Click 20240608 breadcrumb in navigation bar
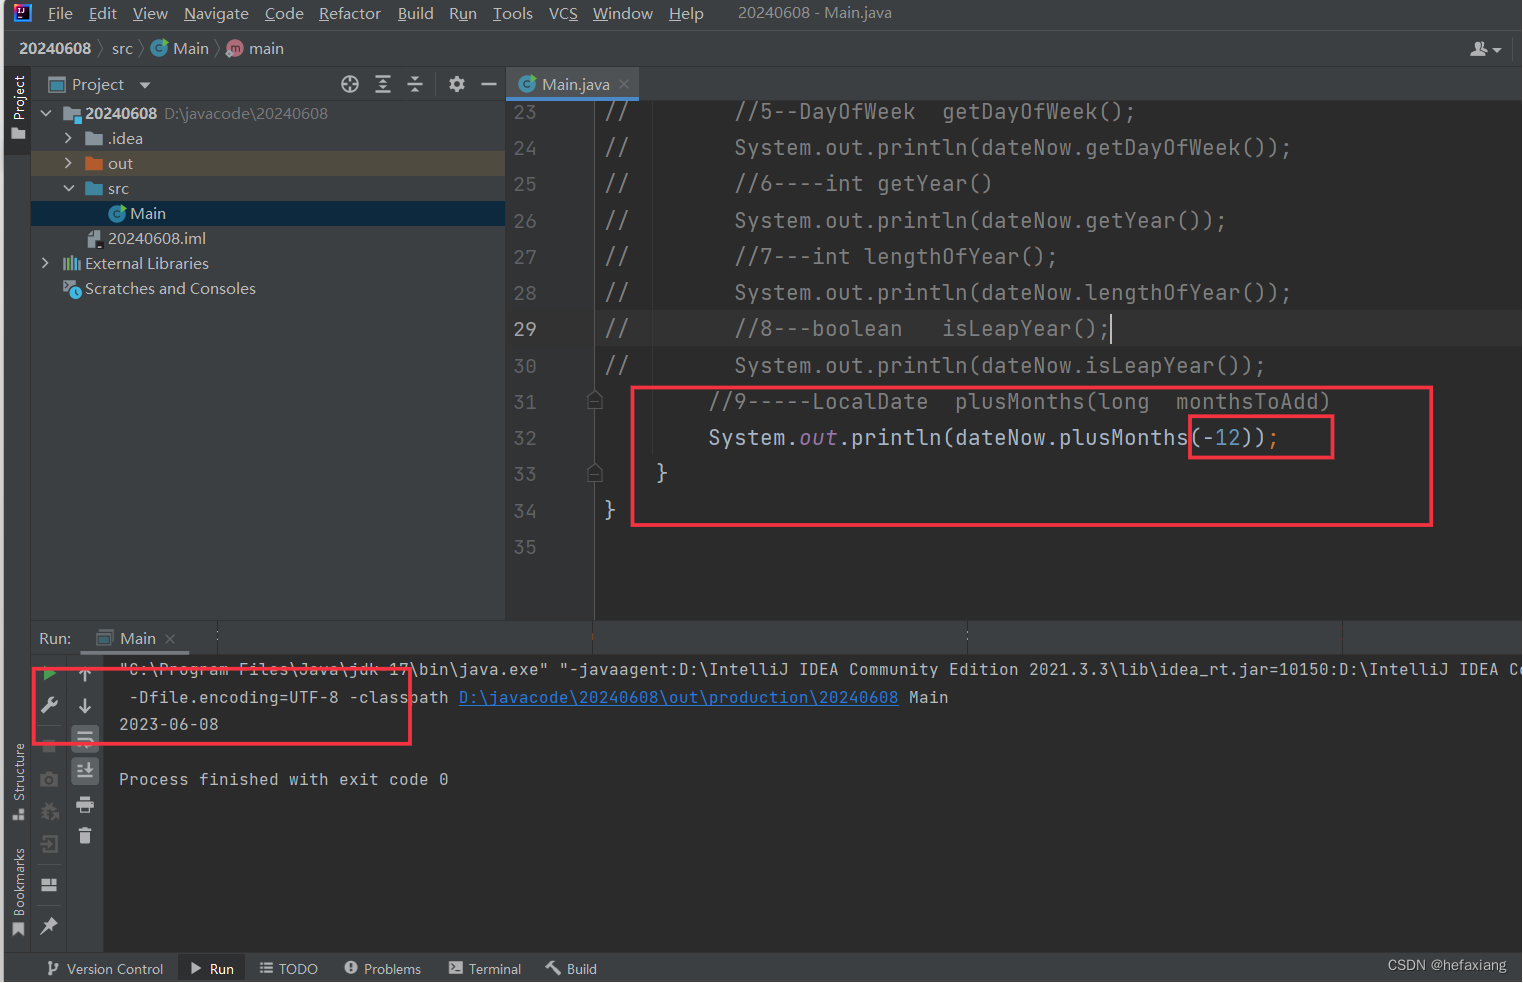Image resolution: width=1523 pixels, height=983 pixels. tap(55, 48)
